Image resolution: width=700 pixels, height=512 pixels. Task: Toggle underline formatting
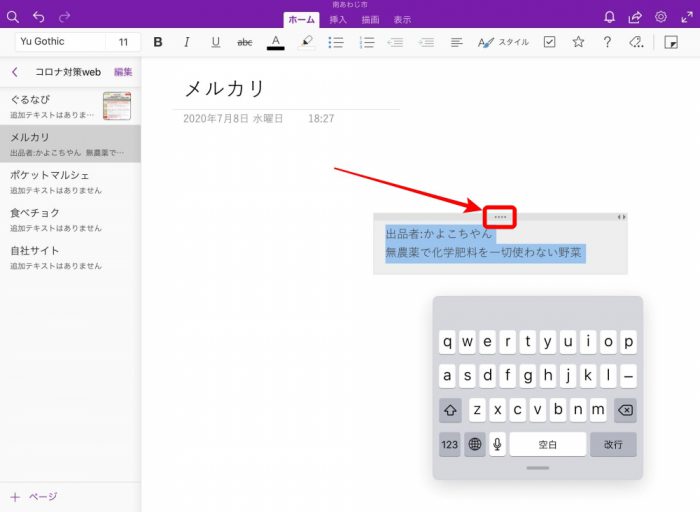tap(216, 42)
